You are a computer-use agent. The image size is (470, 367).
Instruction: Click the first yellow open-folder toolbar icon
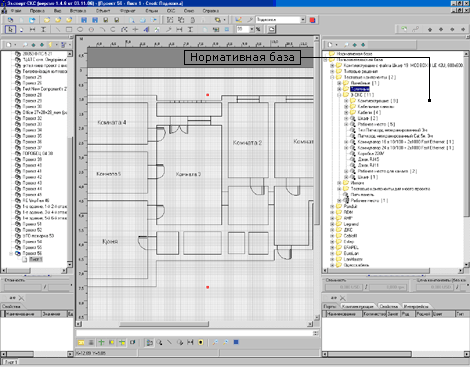pos(47,20)
